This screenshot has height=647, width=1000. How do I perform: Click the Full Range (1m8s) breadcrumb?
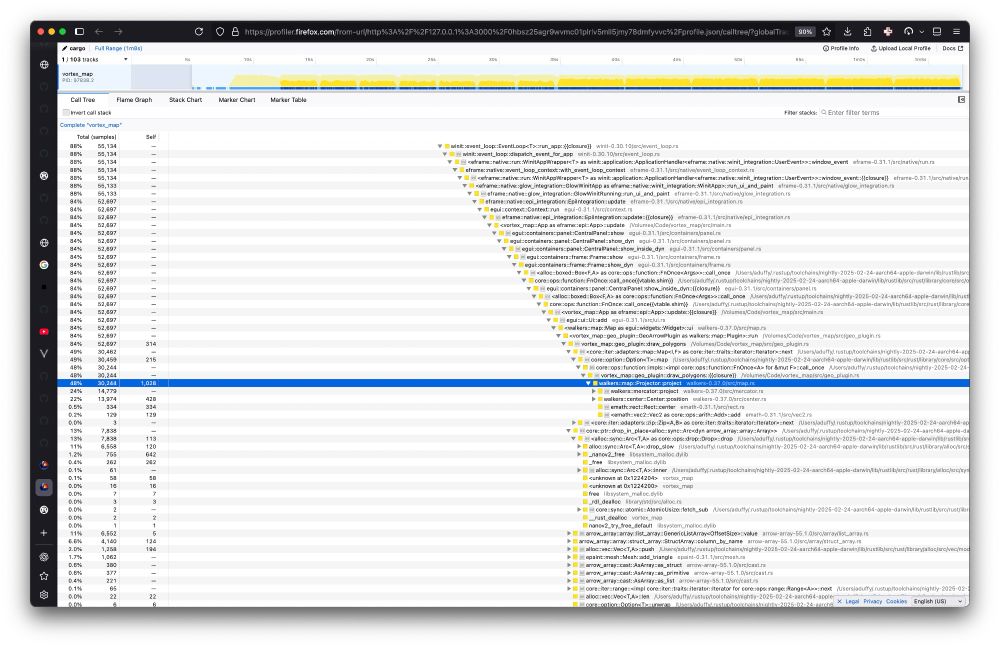coord(119,48)
